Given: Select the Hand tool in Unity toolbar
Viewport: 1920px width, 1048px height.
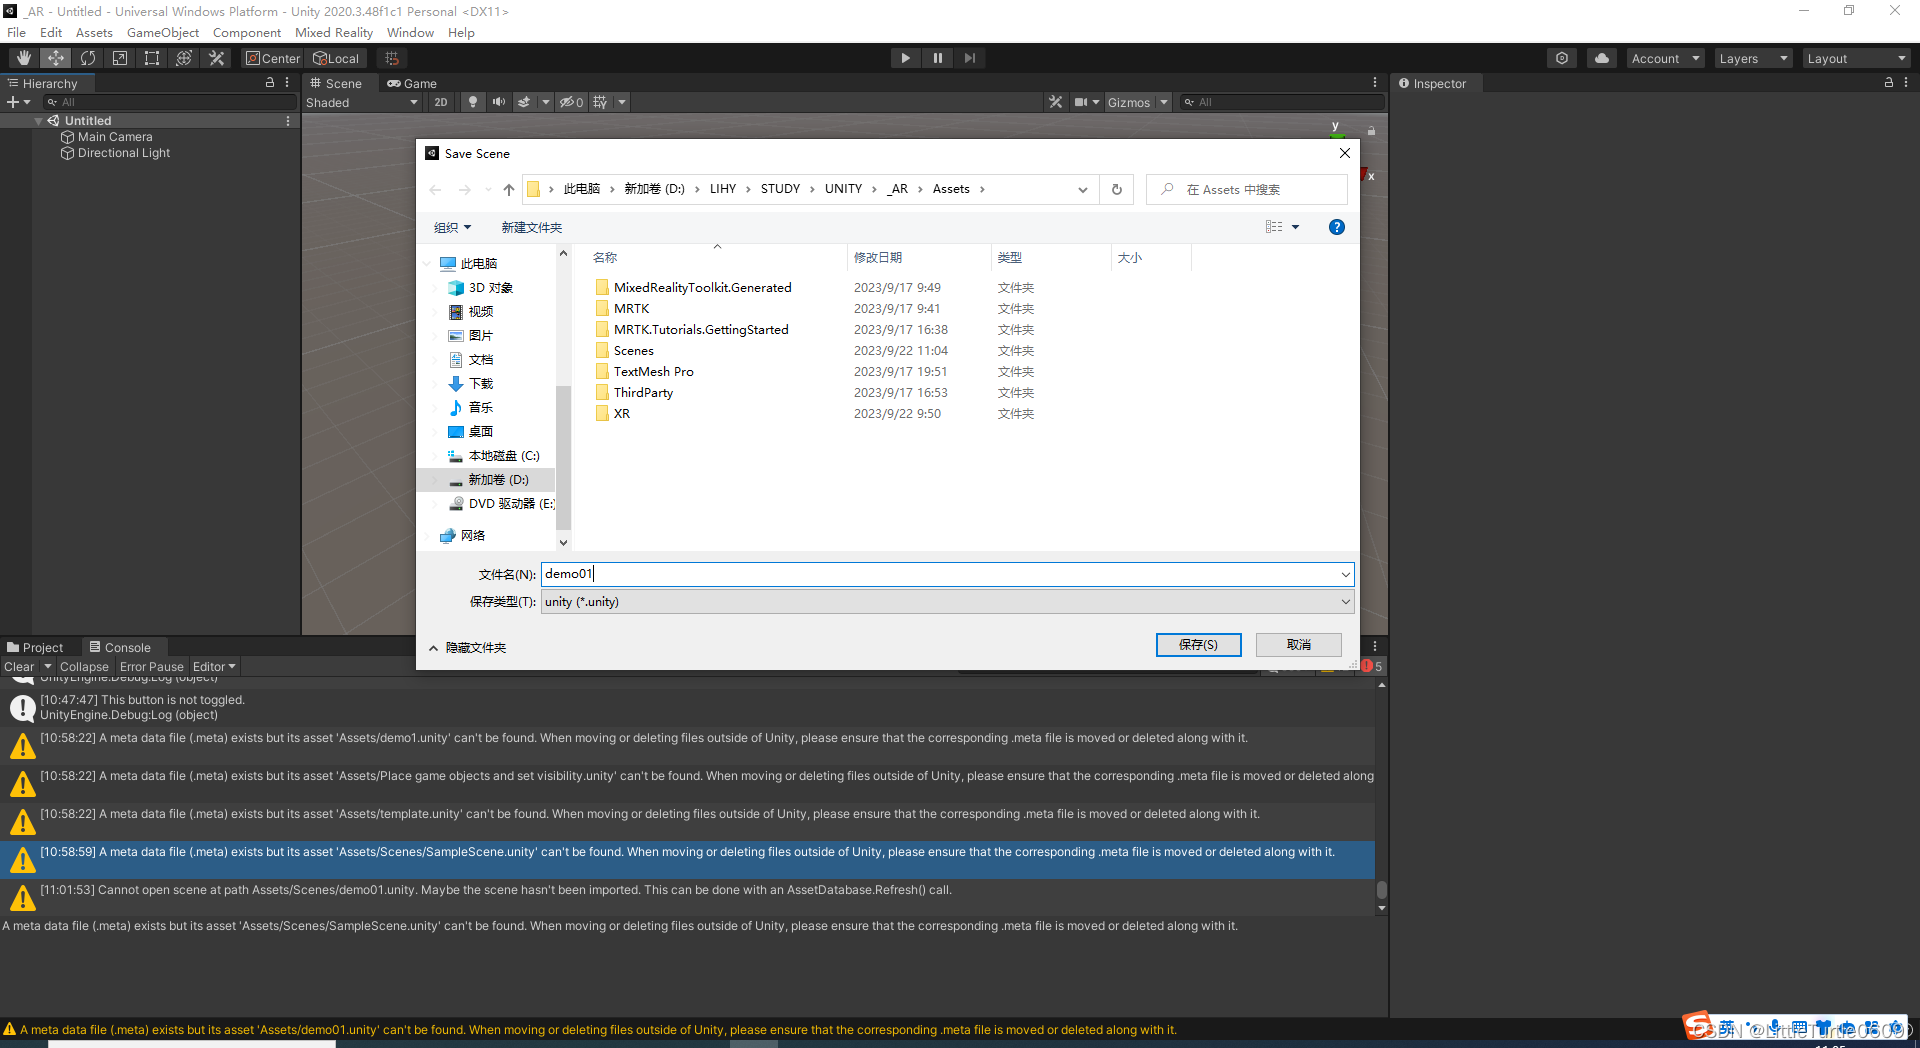Looking at the screenshot, I should pos(24,58).
